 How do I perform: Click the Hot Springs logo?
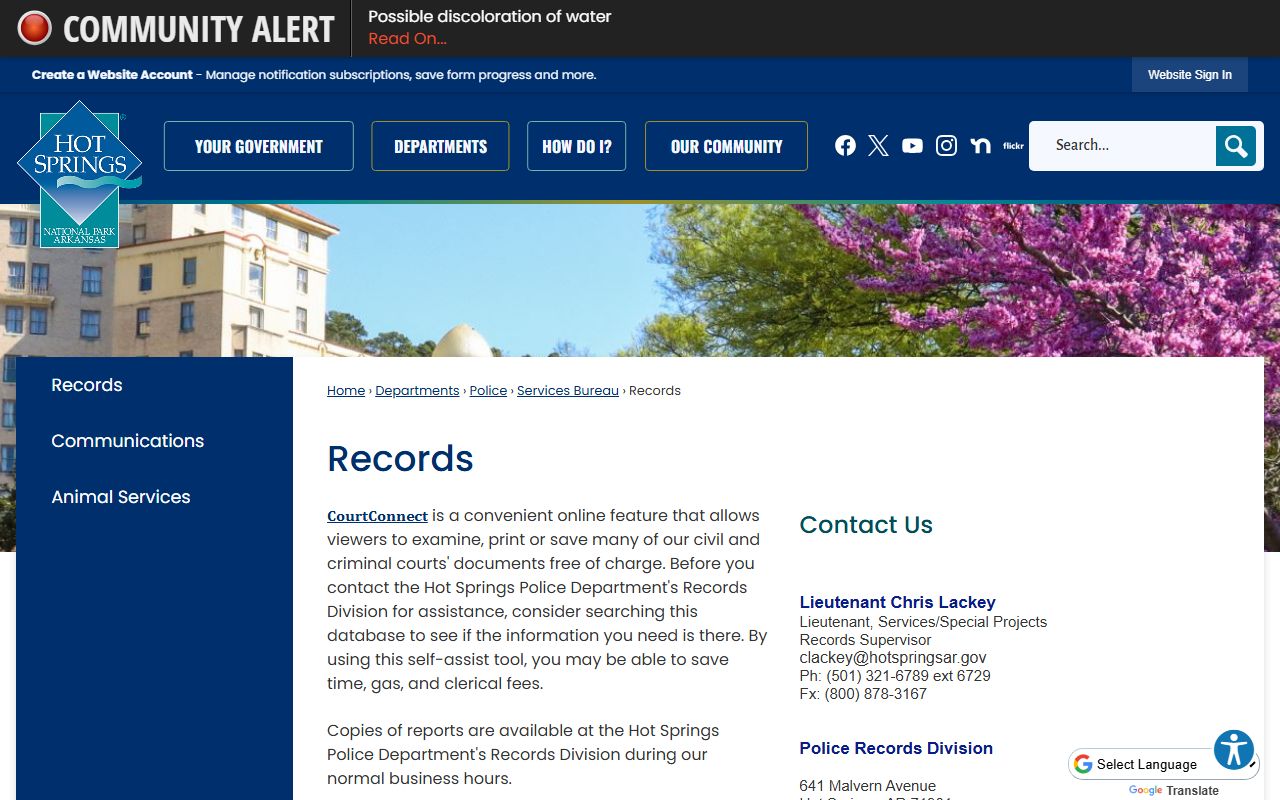click(79, 173)
